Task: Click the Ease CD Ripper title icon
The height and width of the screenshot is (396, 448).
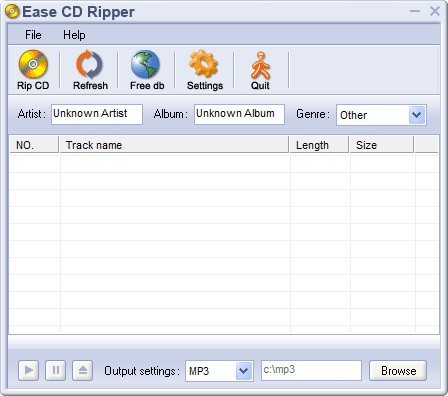Action: click(x=12, y=12)
